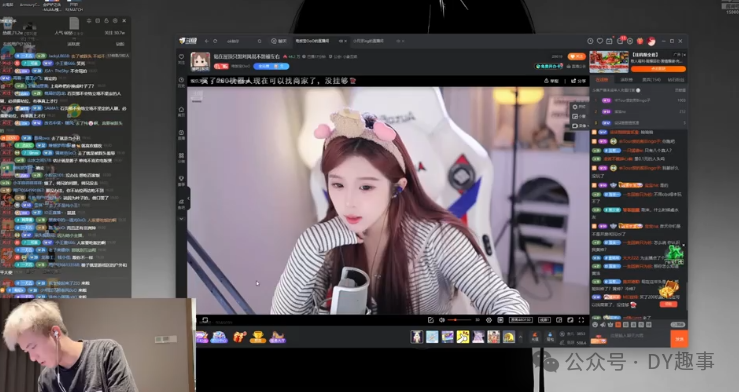Select the rainbow gift in gift bar
Viewport: 739px width, 392px height.
pyautogui.click(x=447, y=337)
